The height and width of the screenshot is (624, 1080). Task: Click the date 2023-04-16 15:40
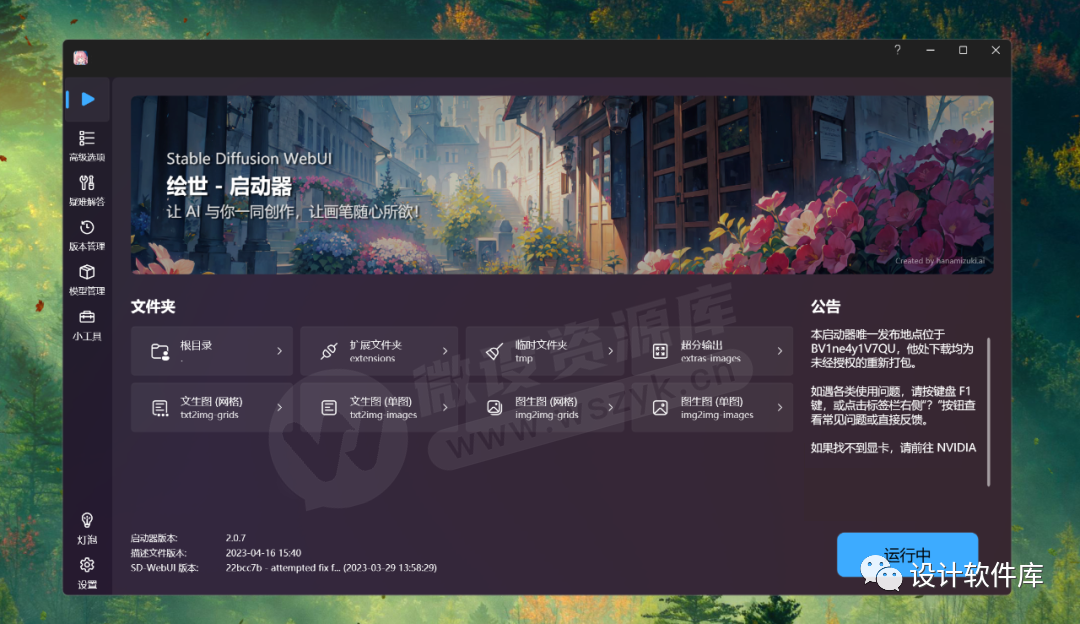(263, 553)
